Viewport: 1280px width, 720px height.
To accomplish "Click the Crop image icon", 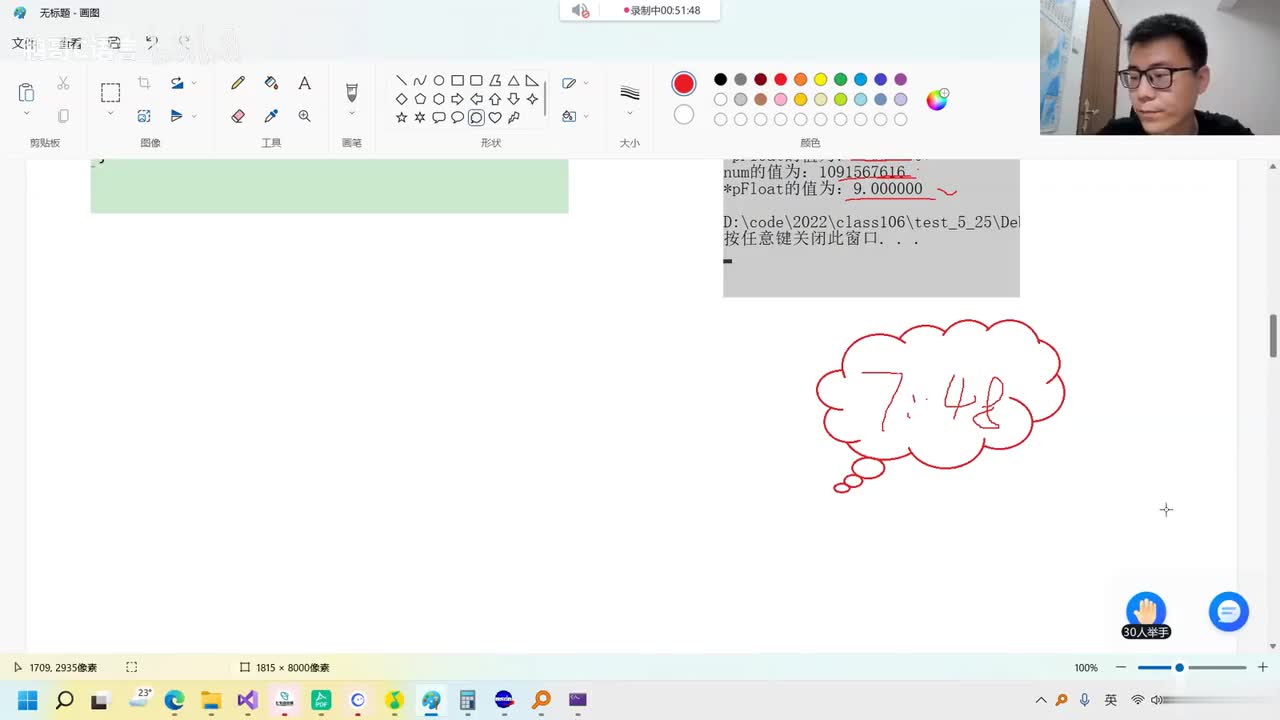I will (144, 83).
